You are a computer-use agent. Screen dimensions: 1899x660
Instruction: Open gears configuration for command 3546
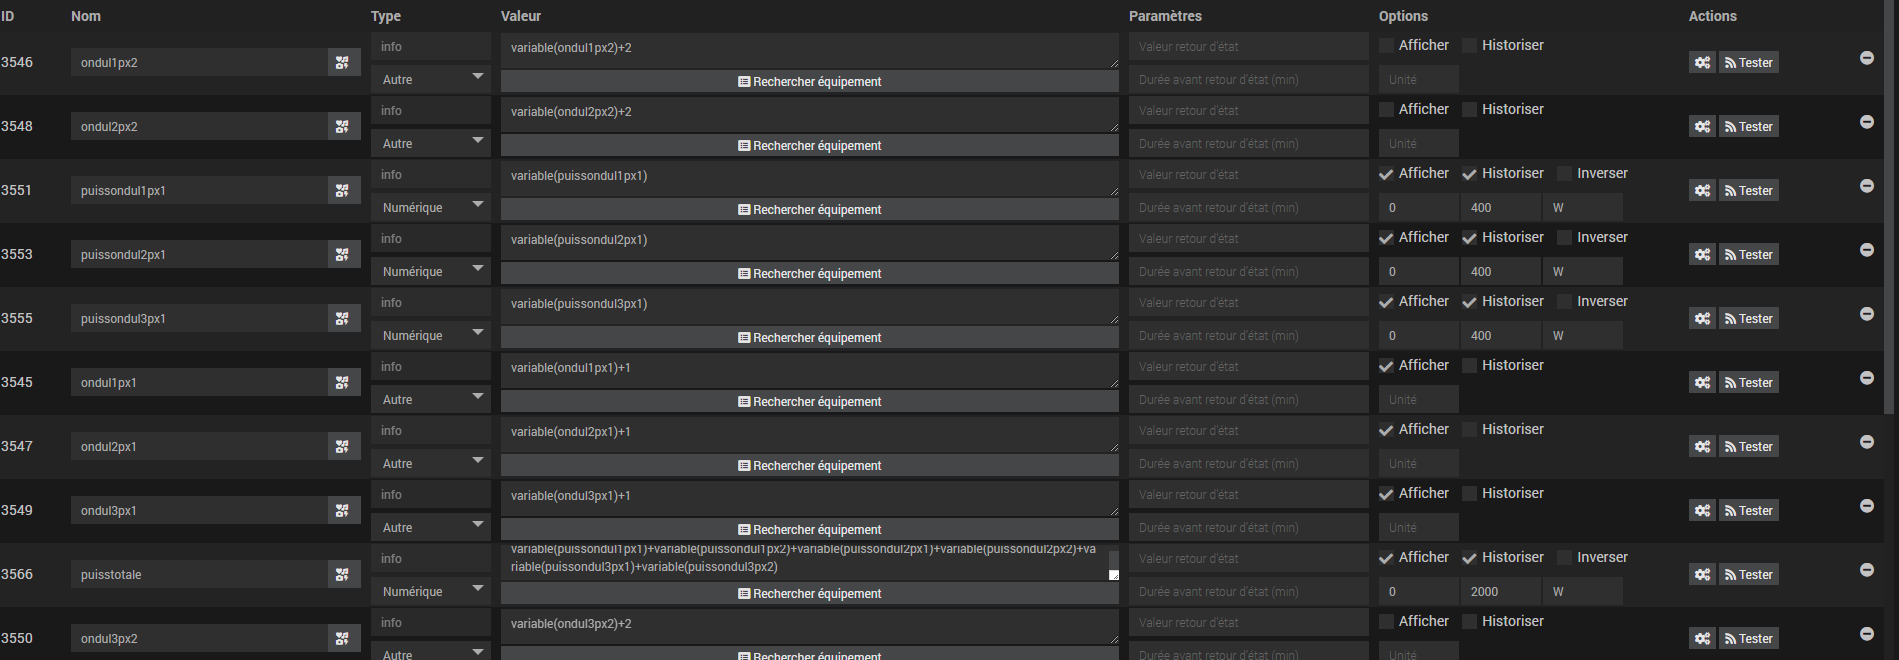point(1702,63)
